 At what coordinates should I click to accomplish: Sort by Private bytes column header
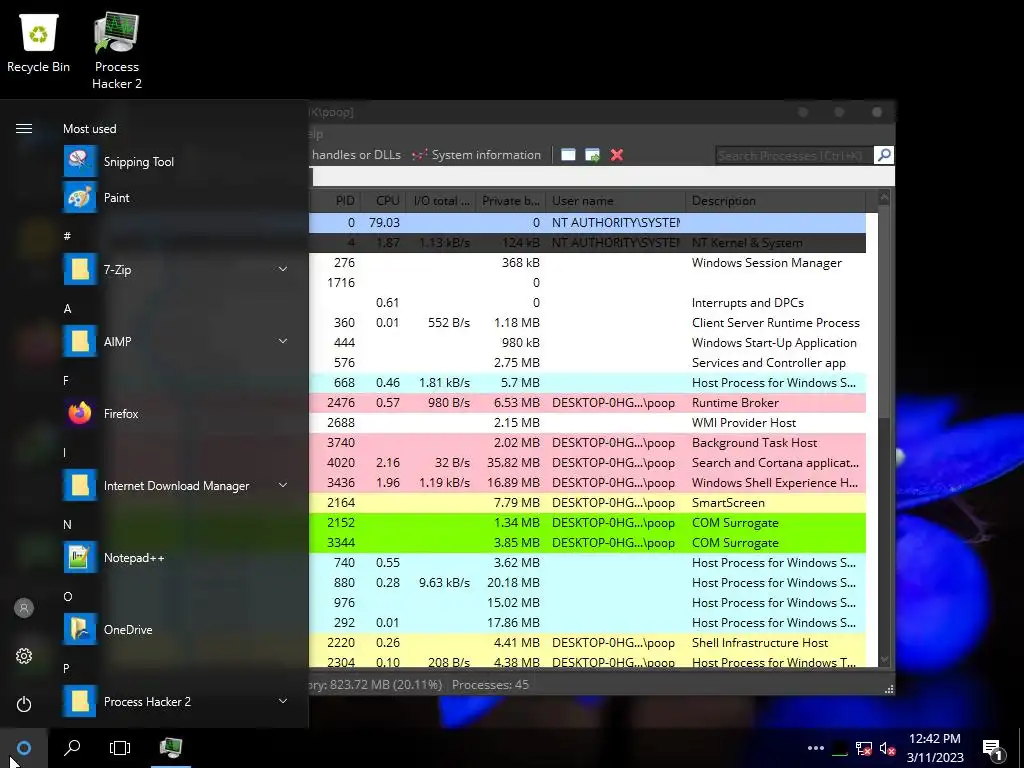(x=511, y=200)
